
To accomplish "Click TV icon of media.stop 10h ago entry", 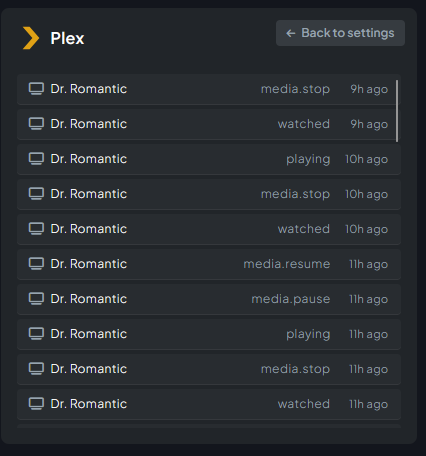I will 36,194.
